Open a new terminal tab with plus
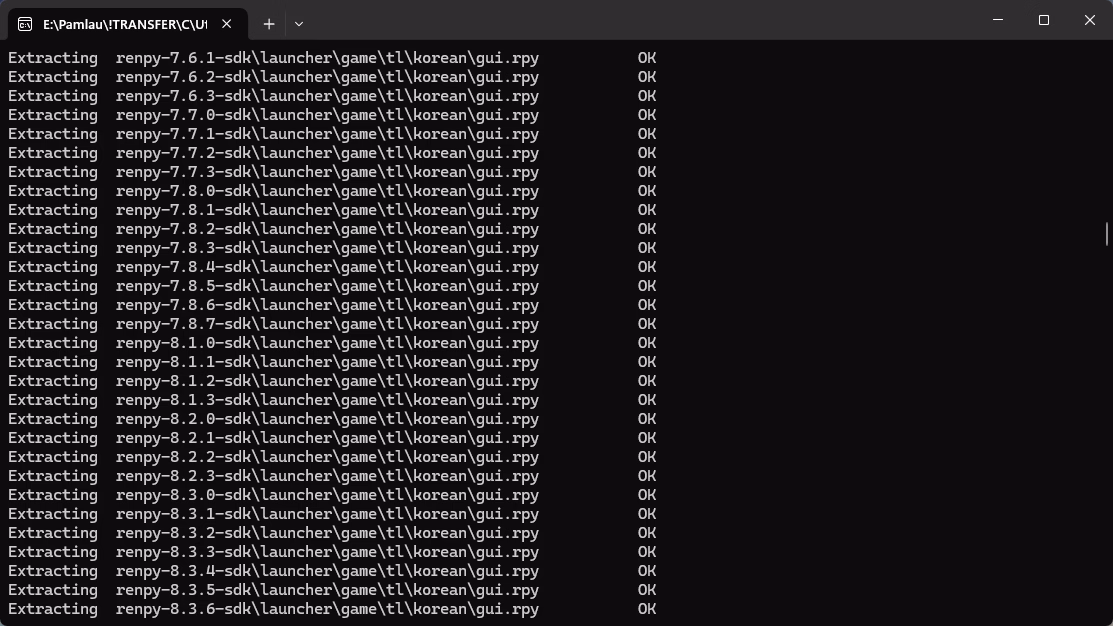This screenshot has height=626, width=1113. coord(269,24)
